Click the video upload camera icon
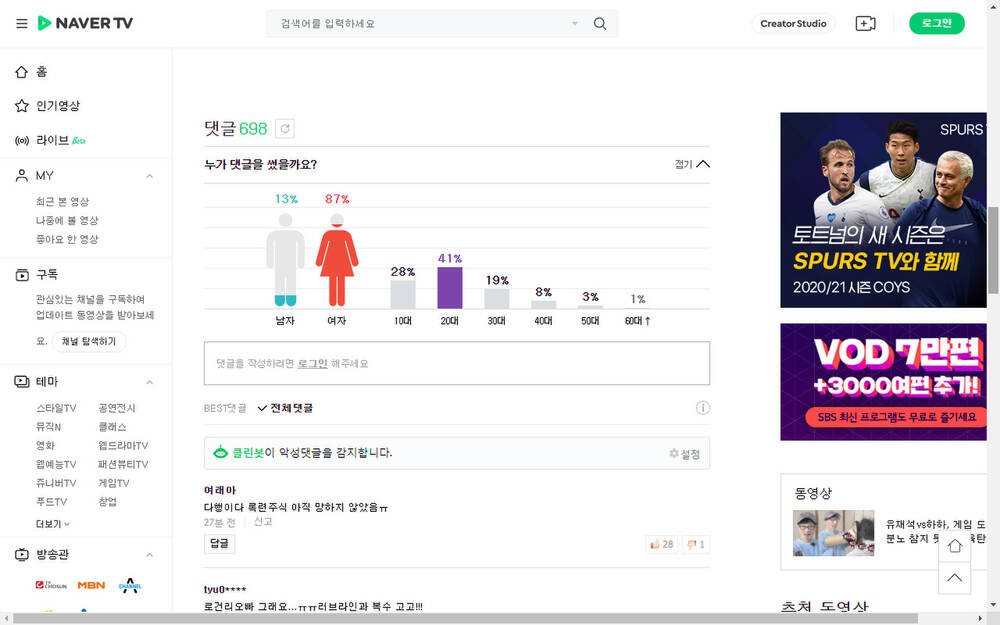This screenshot has height=625, width=1000. click(865, 24)
